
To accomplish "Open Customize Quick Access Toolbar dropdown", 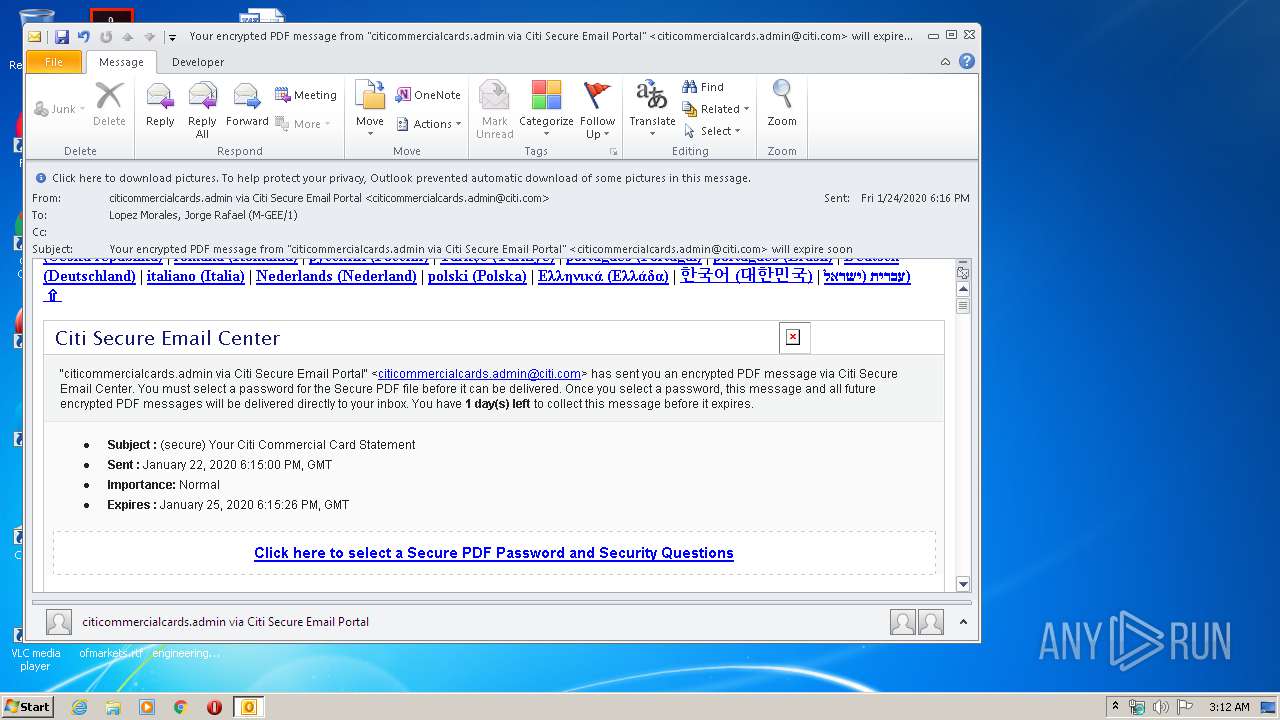I will (x=172, y=37).
